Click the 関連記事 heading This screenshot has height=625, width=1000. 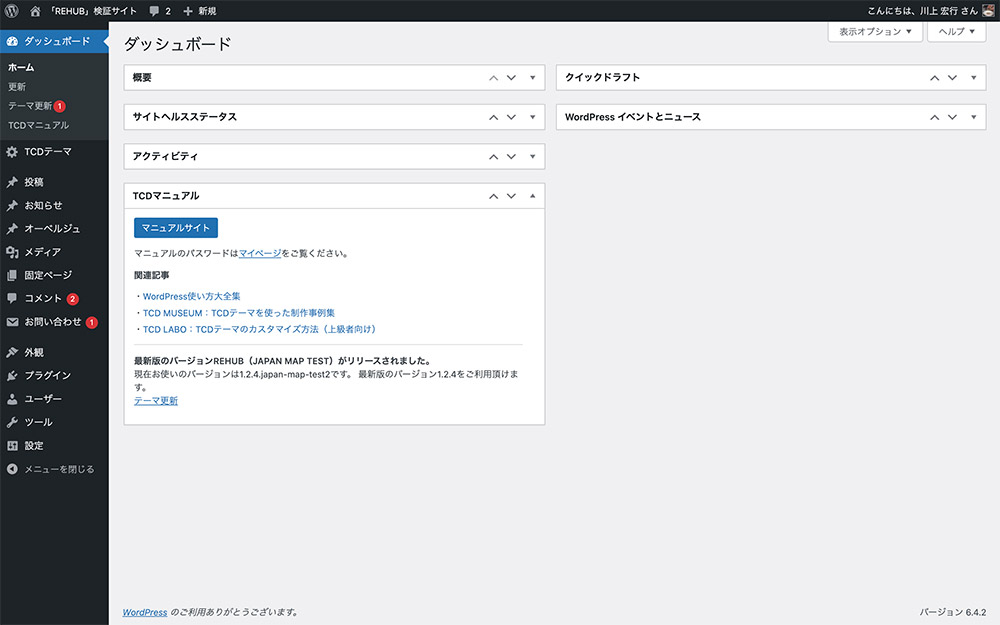(152, 276)
